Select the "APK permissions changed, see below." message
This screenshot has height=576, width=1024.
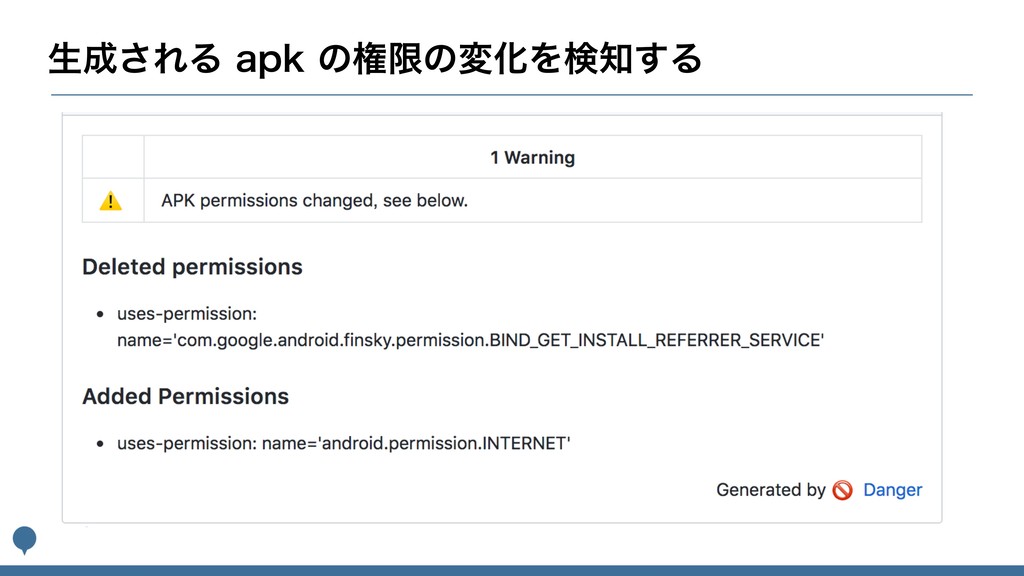pos(314,201)
